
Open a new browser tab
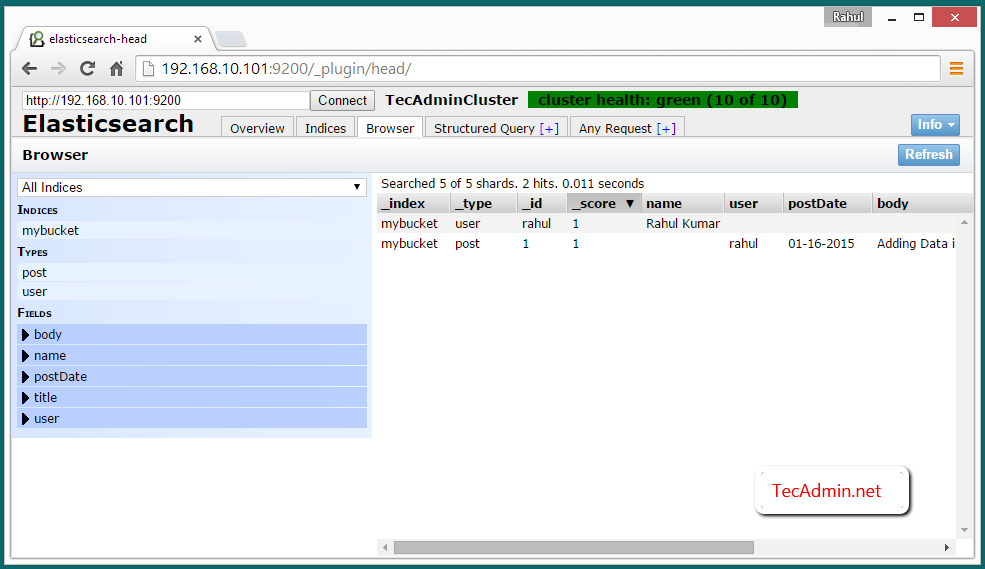pos(231,40)
